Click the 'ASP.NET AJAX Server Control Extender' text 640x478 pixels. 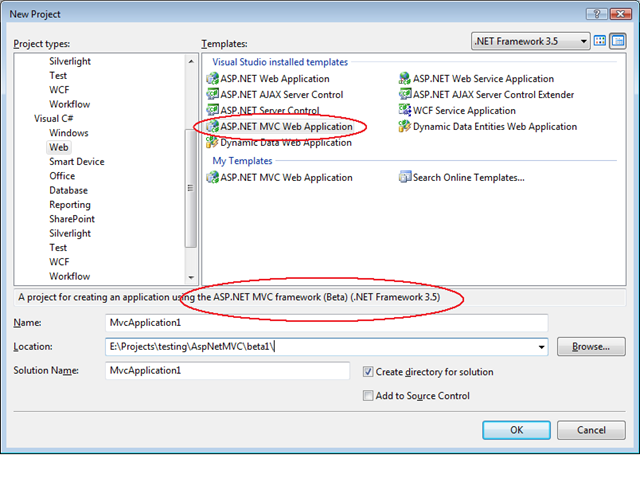coord(493,95)
